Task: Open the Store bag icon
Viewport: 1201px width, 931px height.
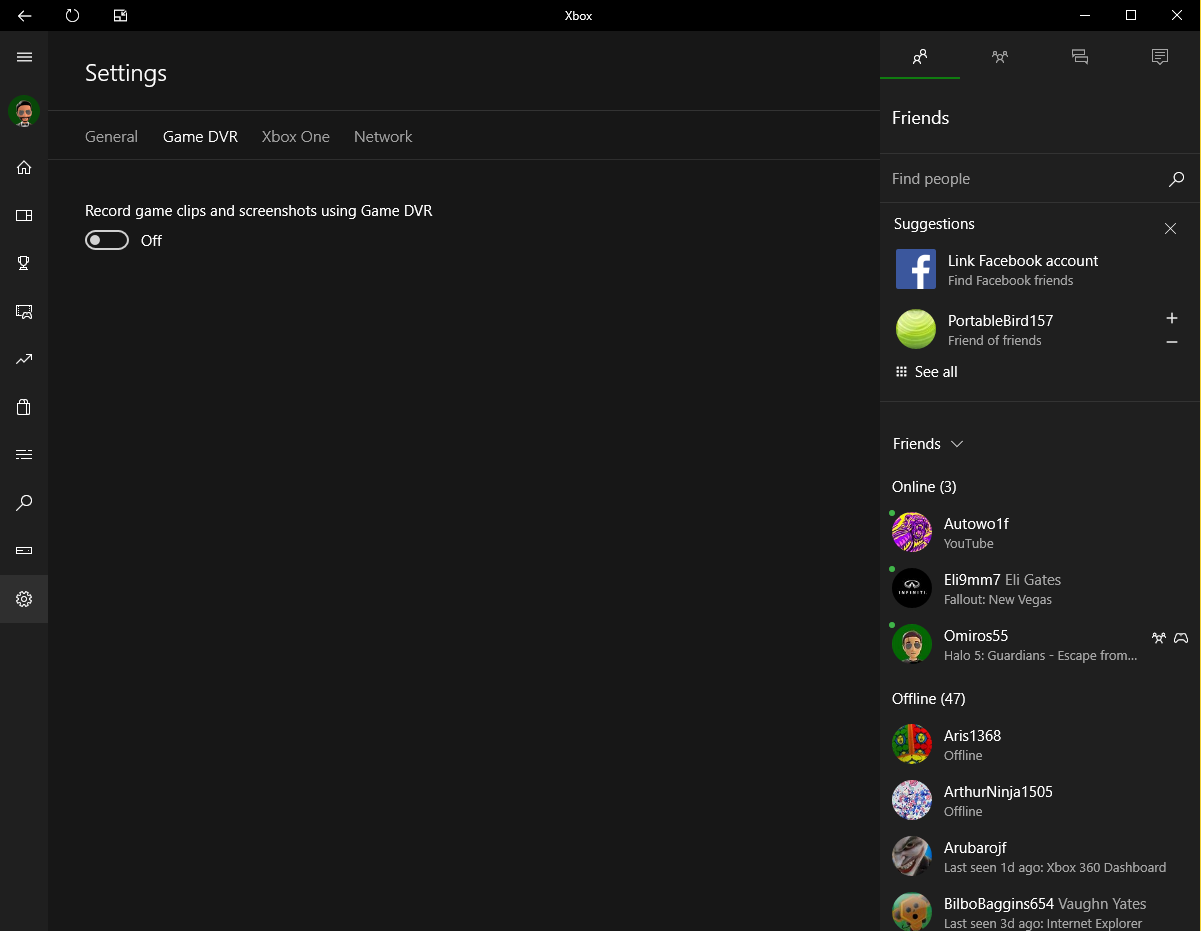Action: tap(24, 407)
